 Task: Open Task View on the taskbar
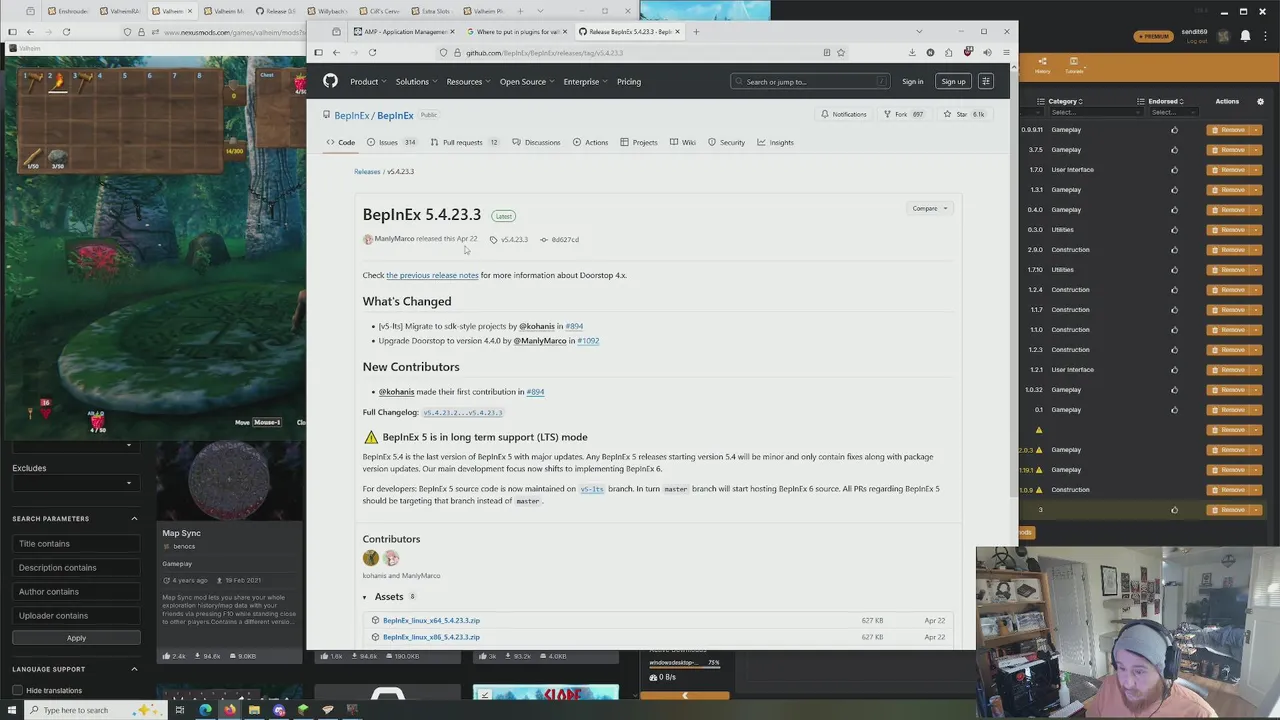coord(180,710)
